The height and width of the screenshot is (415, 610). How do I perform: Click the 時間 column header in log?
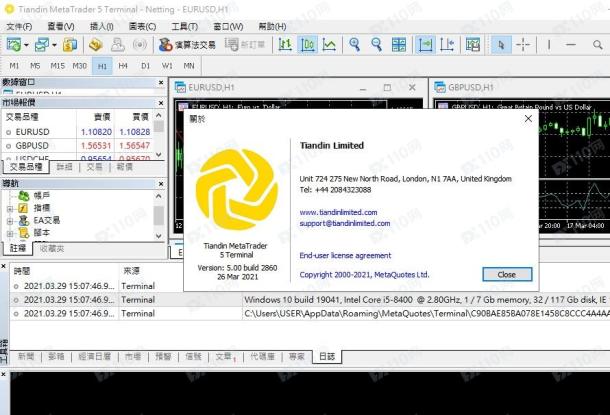[22, 271]
